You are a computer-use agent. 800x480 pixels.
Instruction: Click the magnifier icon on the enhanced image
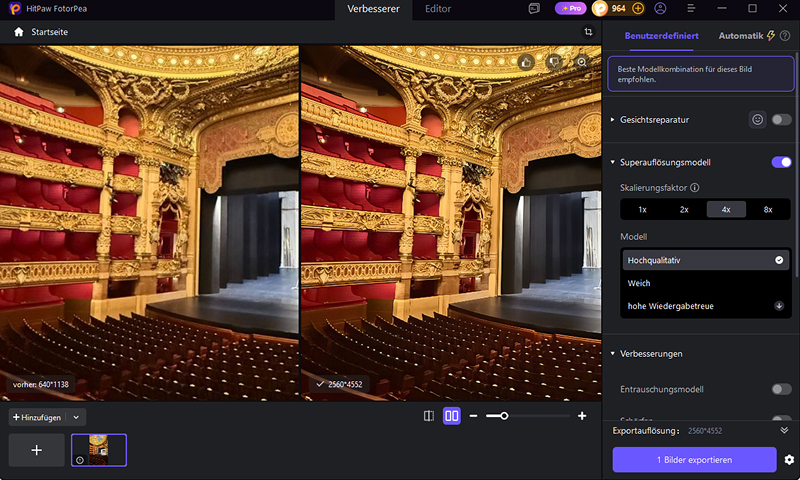click(x=582, y=62)
